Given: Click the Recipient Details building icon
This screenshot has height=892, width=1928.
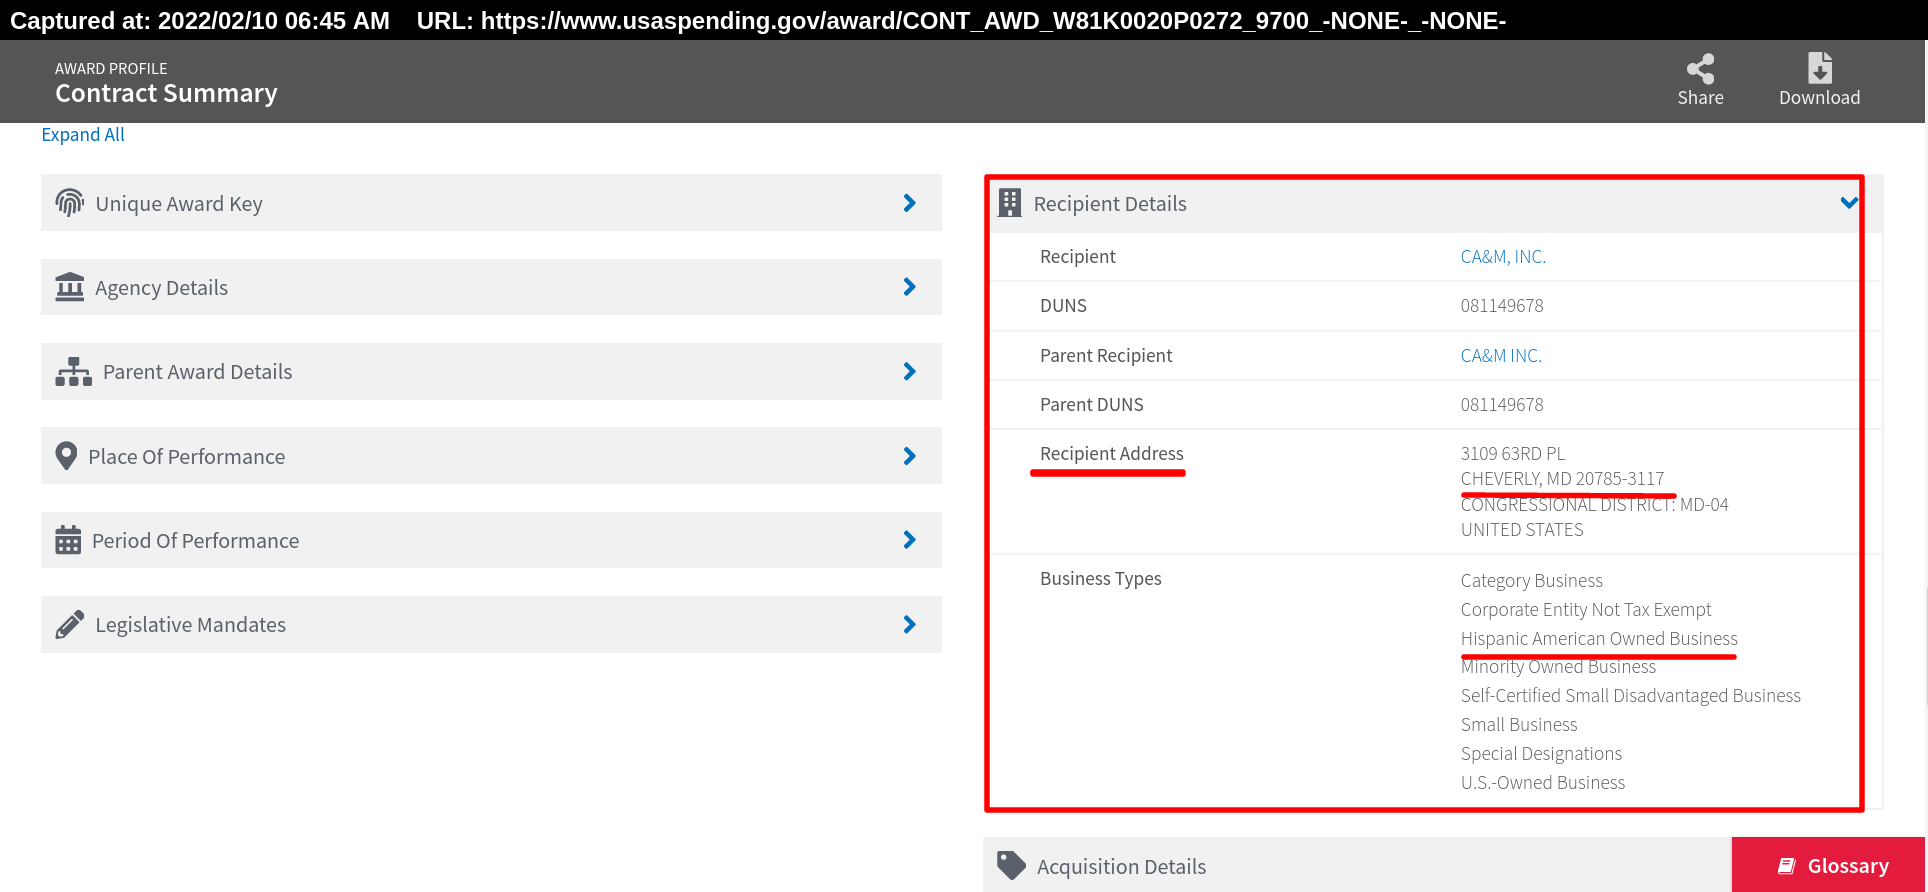Looking at the screenshot, I should (x=1010, y=203).
